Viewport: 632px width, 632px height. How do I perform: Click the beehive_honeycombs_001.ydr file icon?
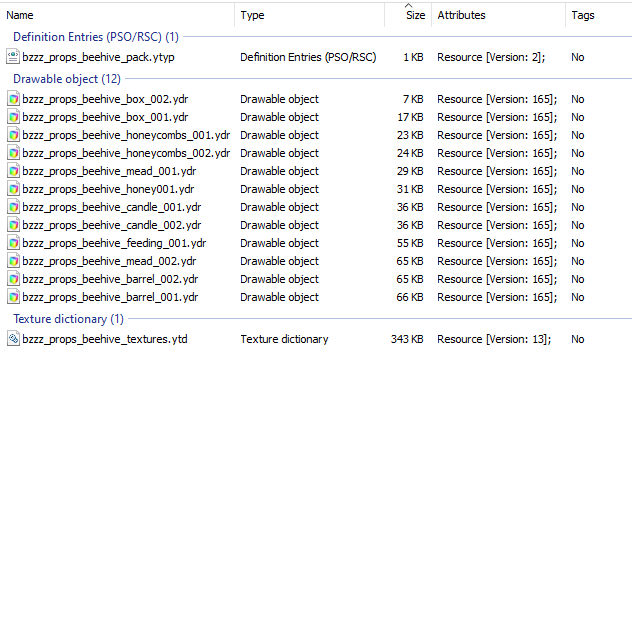click(x=13, y=135)
